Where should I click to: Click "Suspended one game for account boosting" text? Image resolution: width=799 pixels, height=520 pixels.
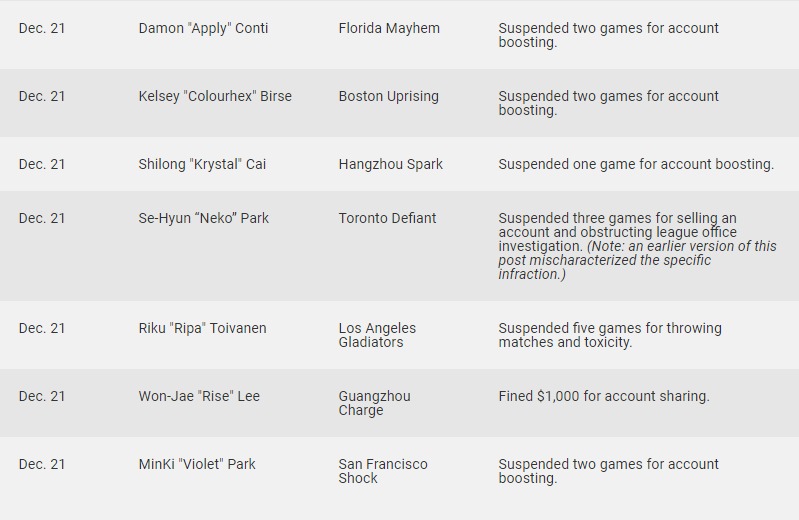pyautogui.click(x=636, y=164)
